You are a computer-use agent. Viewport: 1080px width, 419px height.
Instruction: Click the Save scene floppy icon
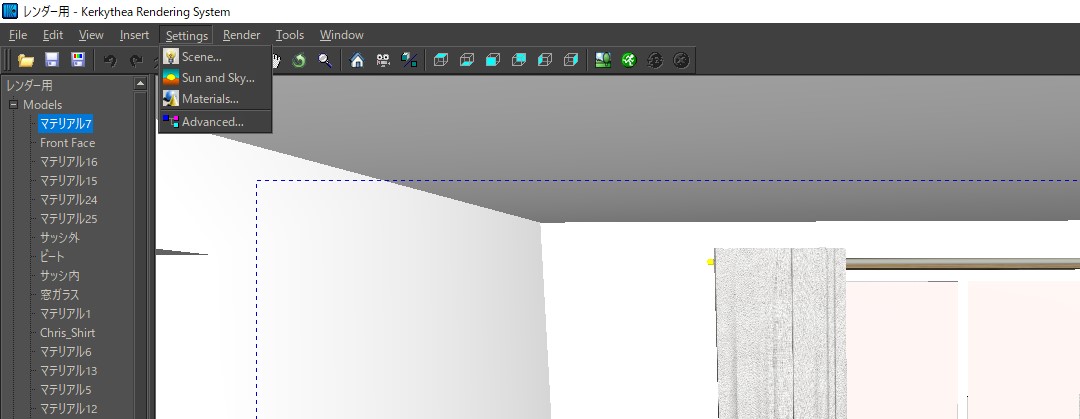(x=52, y=61)
